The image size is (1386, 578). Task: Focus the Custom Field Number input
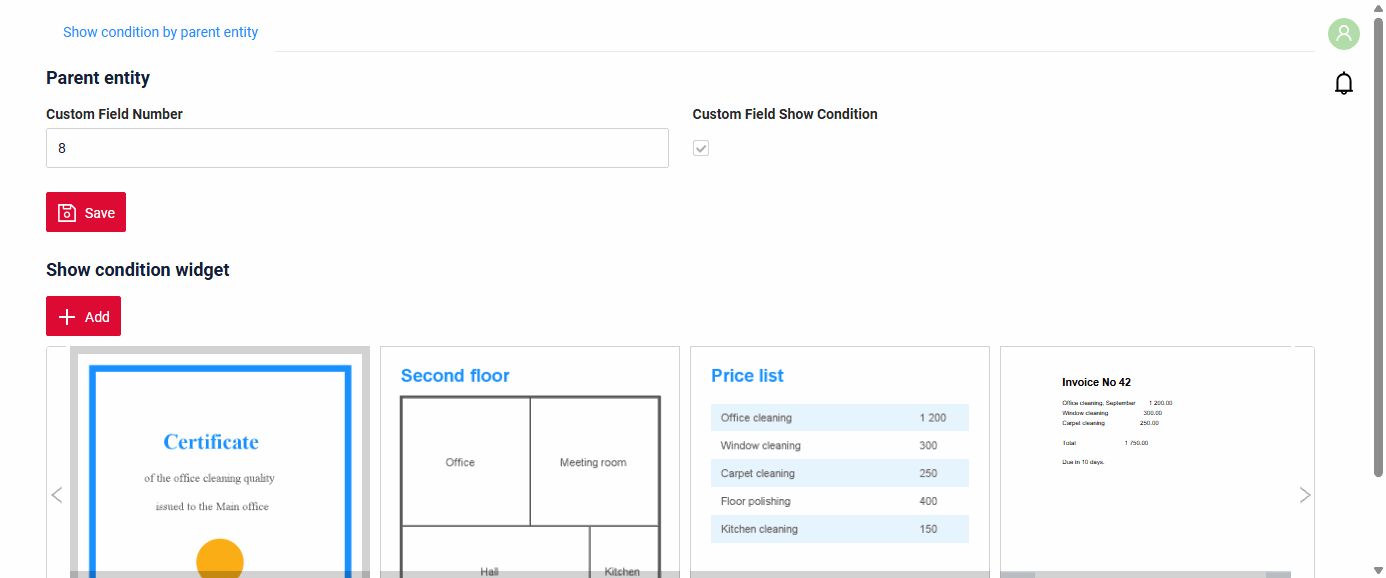tap(357, 148)
